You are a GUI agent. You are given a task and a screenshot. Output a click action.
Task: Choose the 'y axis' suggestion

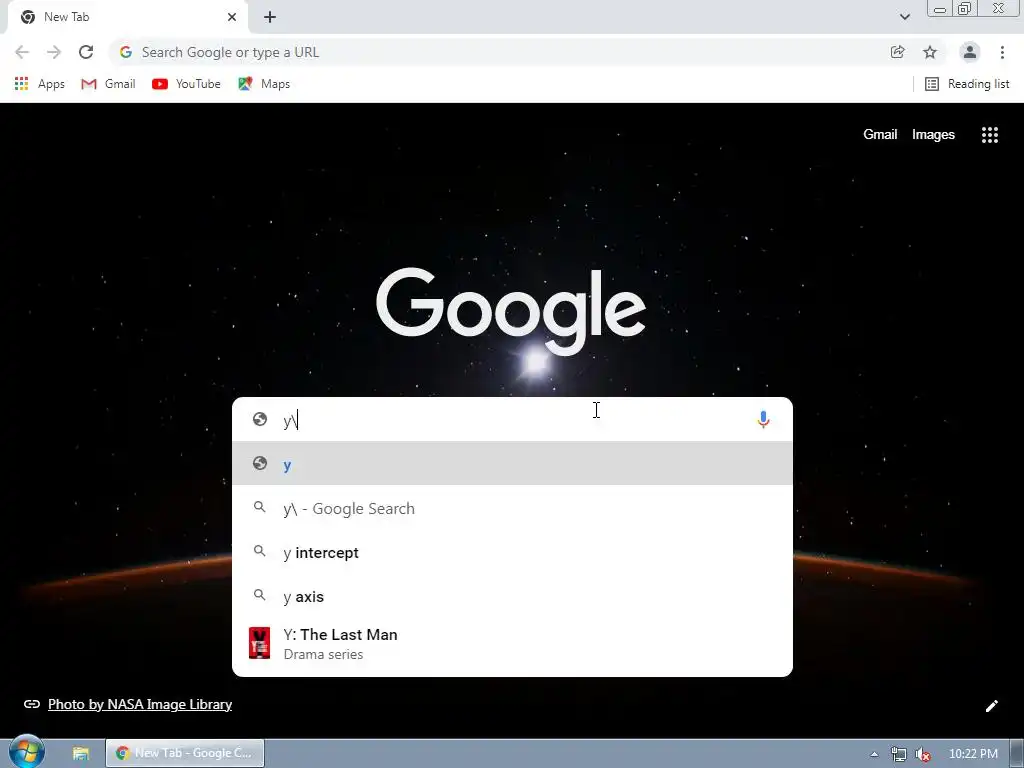pyautogui.click(x=513, y=597)
